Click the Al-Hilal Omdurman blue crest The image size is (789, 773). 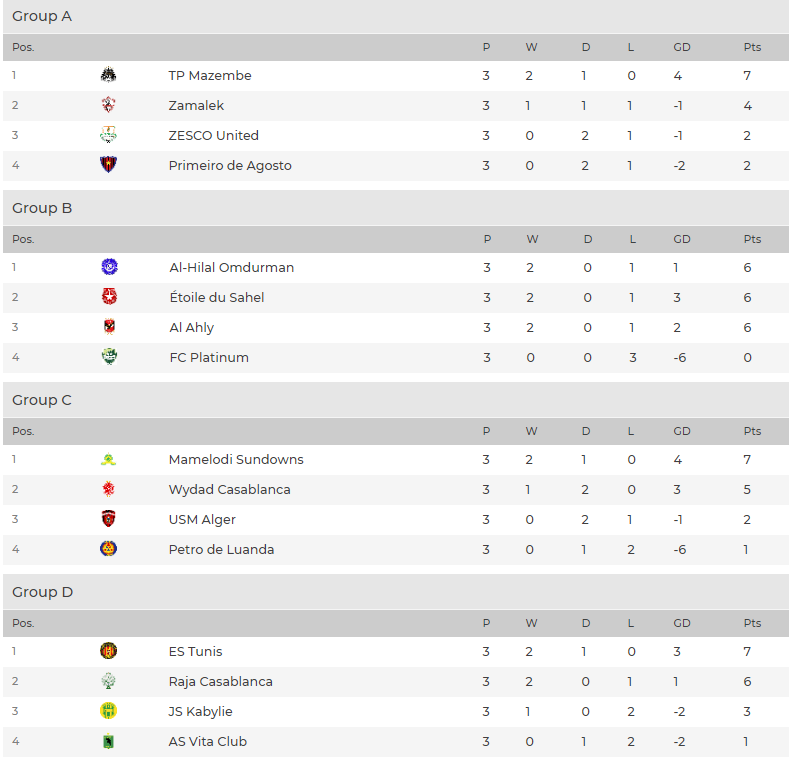point(109,266)
